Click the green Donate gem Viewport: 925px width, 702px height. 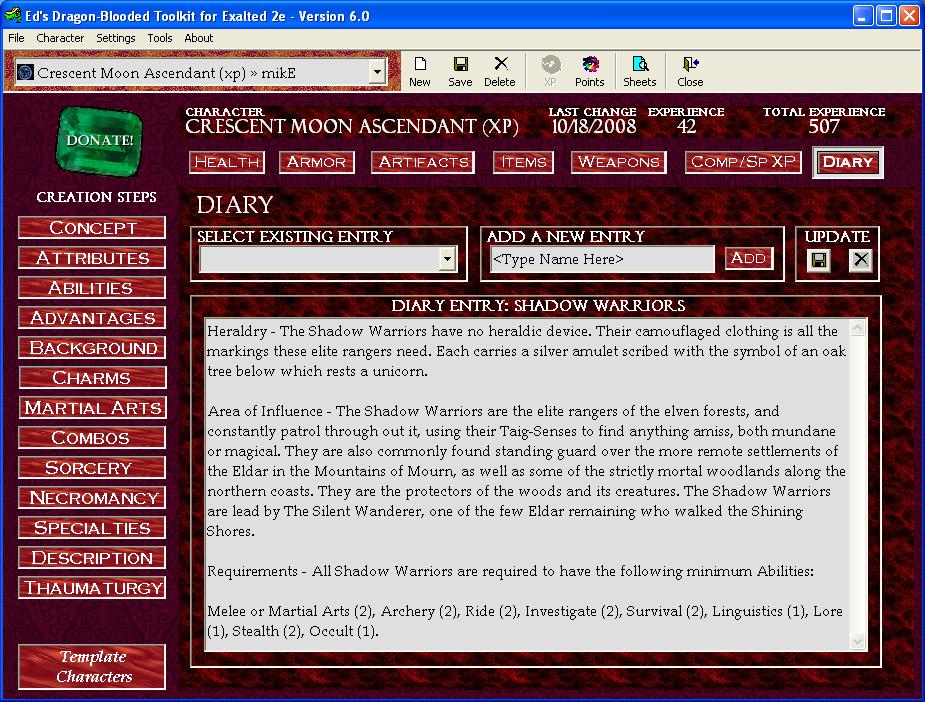(99, 141)
